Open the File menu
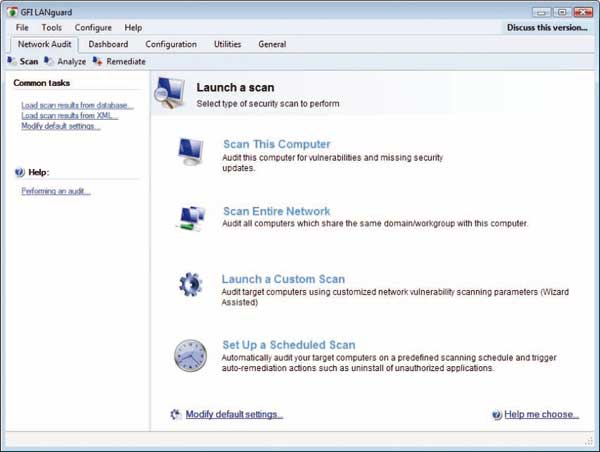This screenshot has width=600, height=452. tap(22, 27)
